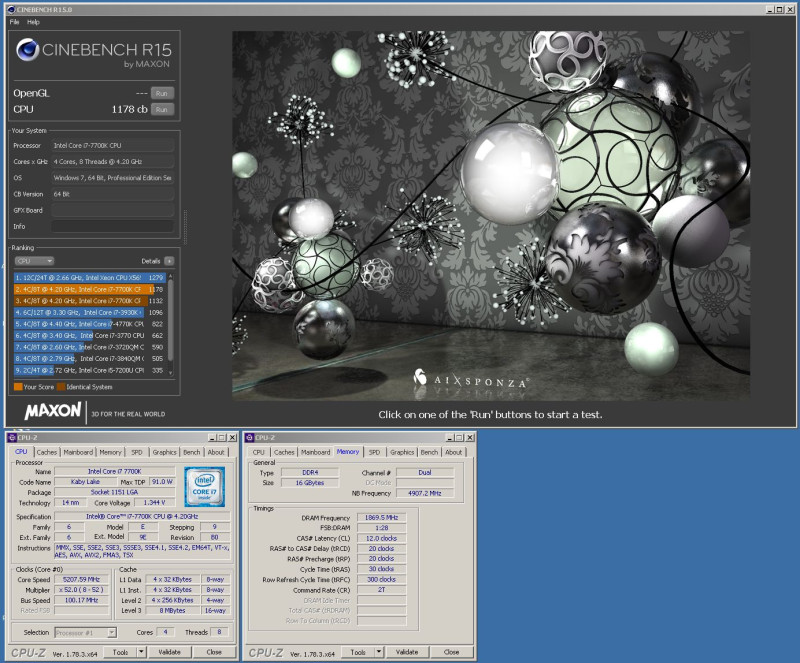Select ranking row 8 Core i7-3840QM
This screenshot has width=800, height=663.
click(89, 359)
